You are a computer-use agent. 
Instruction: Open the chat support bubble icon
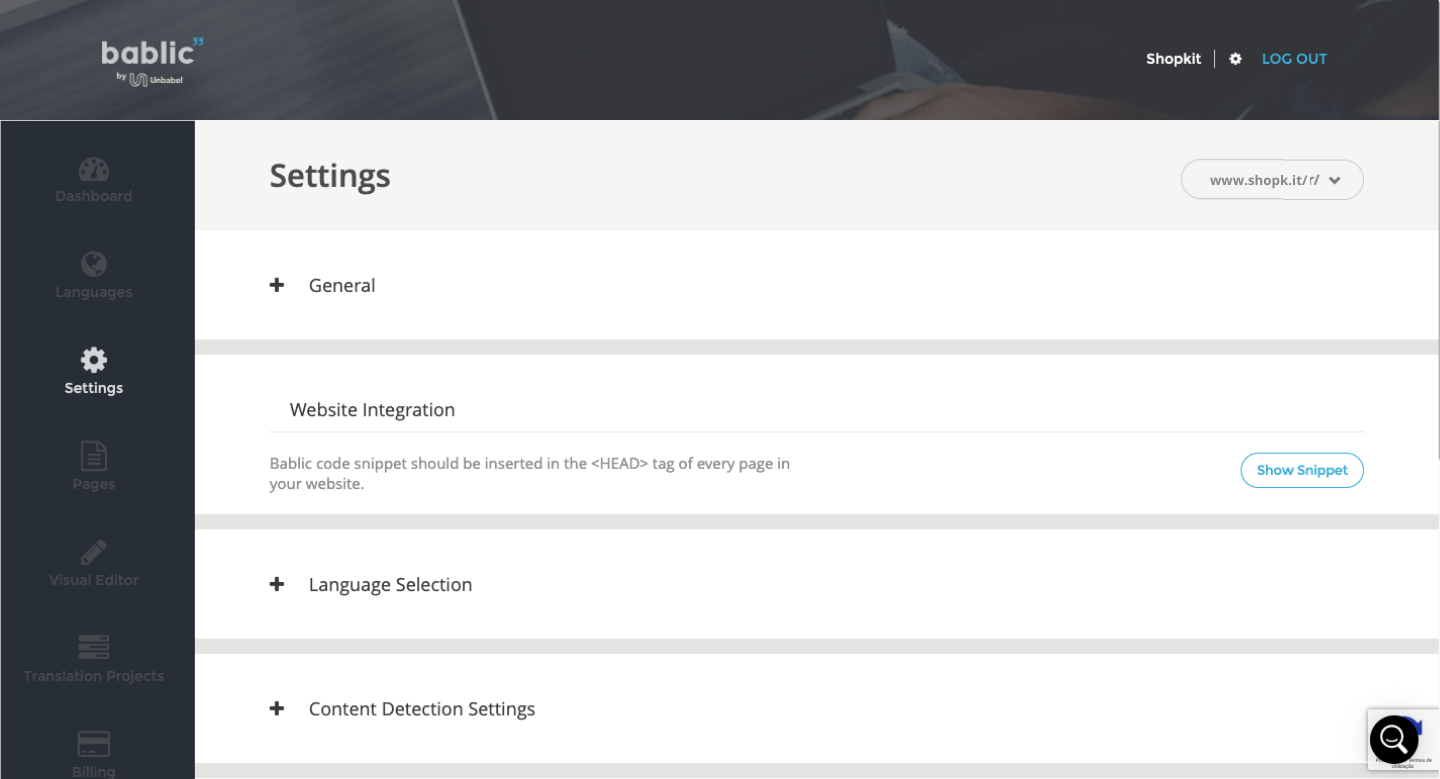click(1394, 740)
